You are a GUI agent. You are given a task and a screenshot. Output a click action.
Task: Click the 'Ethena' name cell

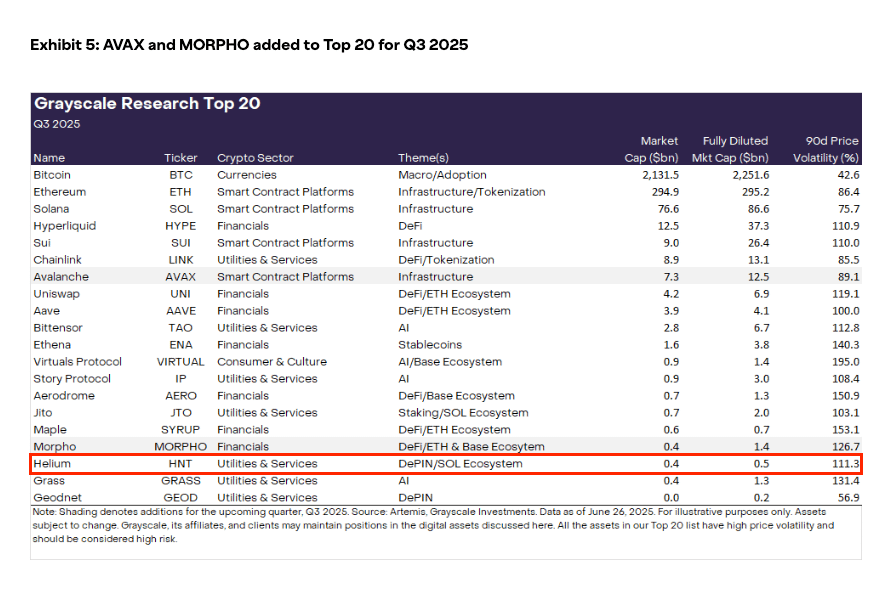(x=52, y=345)
